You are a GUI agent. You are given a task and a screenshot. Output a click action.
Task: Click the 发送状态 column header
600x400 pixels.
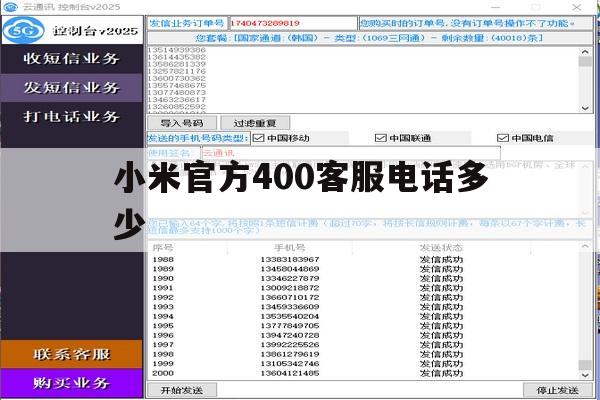point(441,248)
